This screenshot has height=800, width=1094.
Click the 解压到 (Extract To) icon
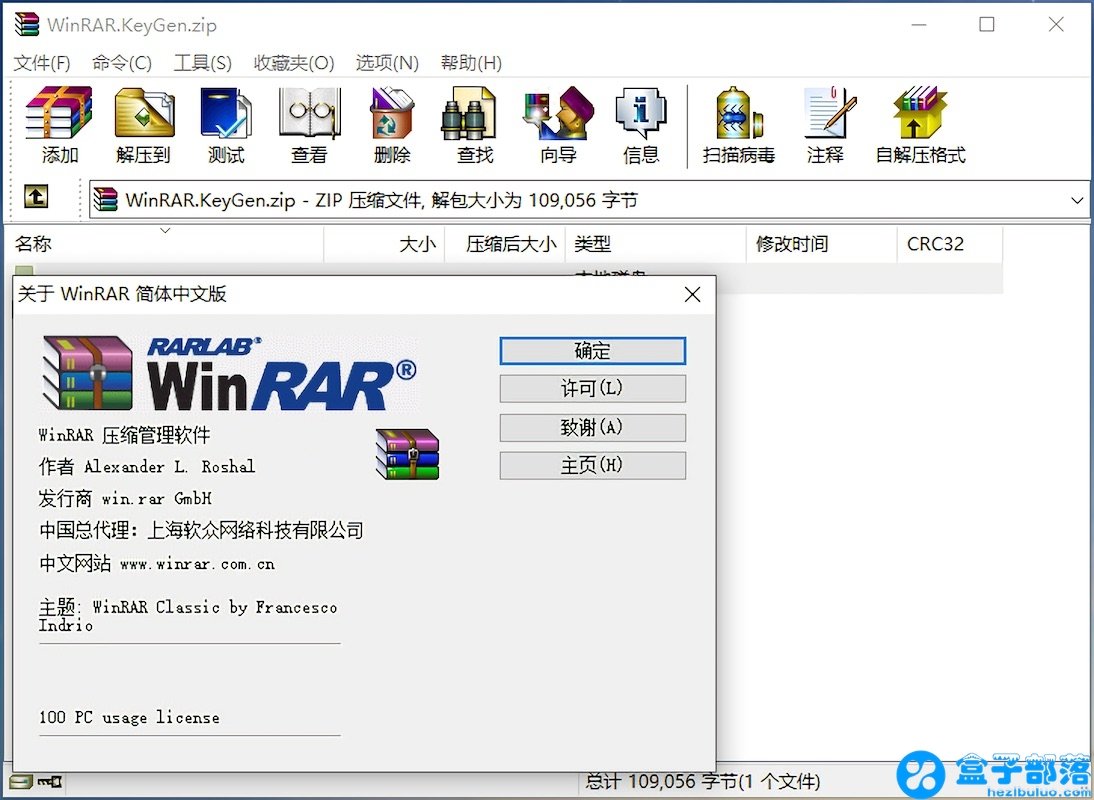click(144, 125)
